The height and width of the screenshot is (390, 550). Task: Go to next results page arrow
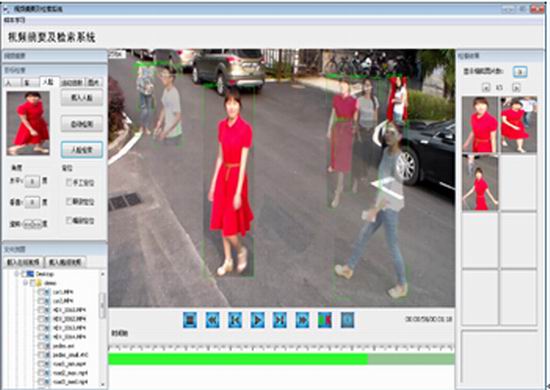[516, 87]
